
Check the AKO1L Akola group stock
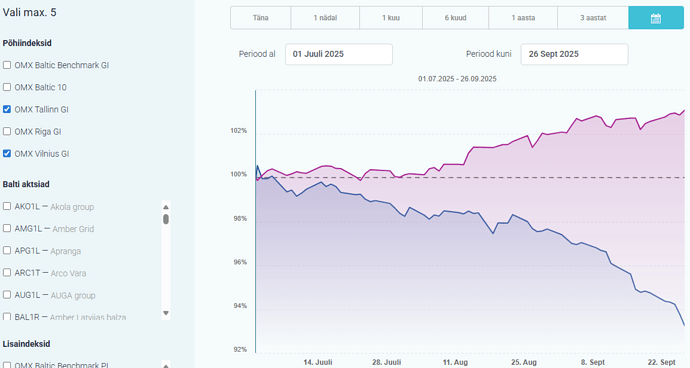7,206
